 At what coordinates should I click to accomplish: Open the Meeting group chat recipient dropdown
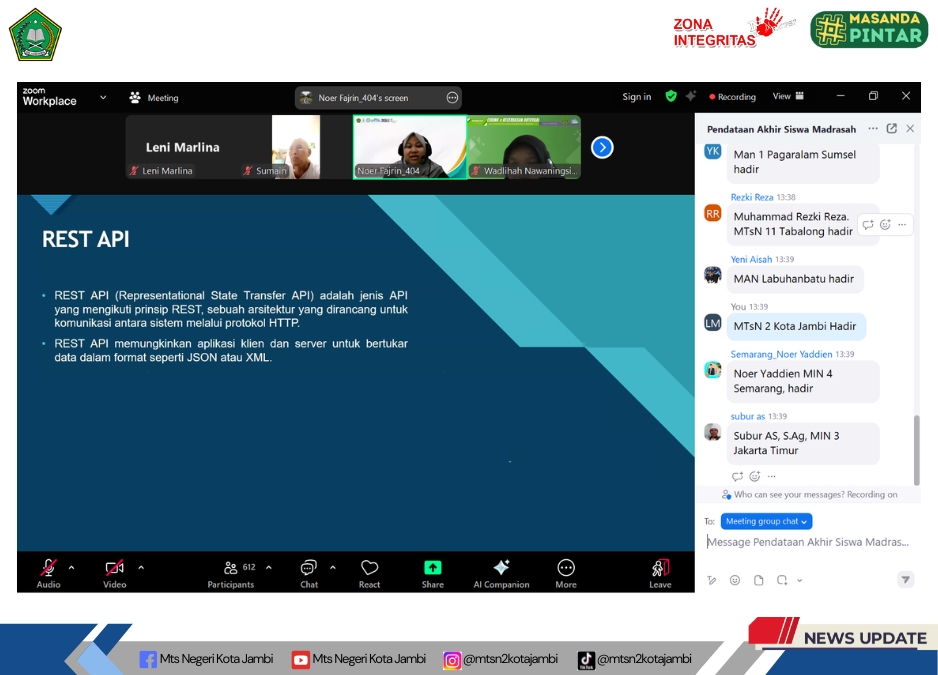766,521
